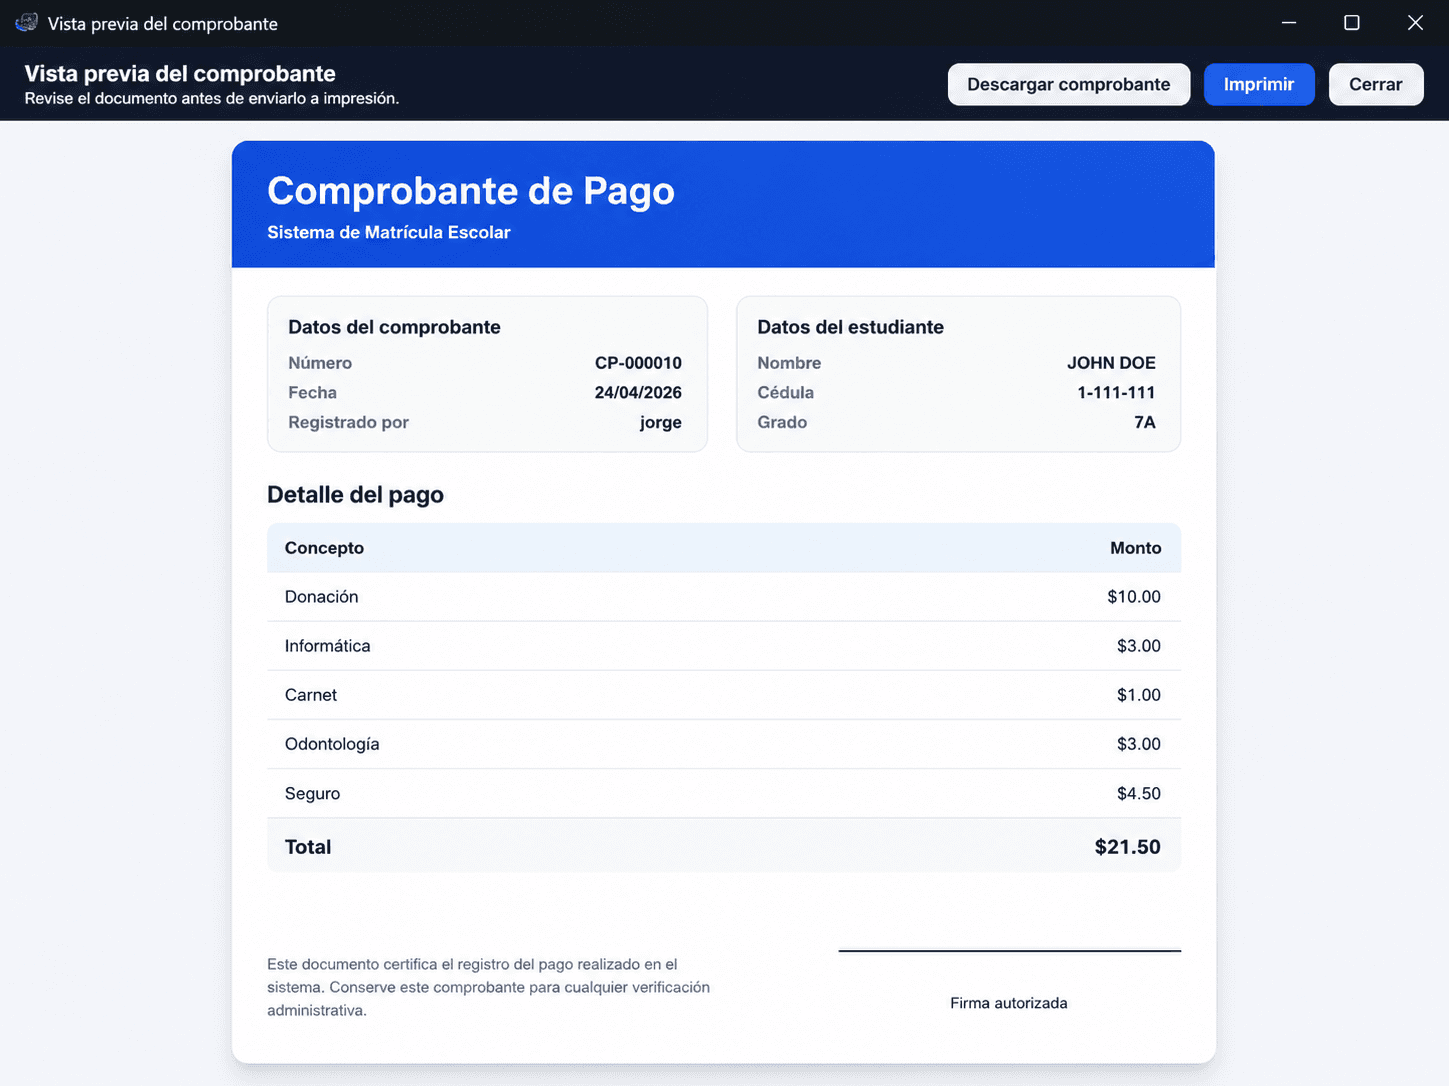Viewport: 1449px width, 1086px height.
Task: Click the Registrado por value jorge
Action: click(x=661, y=422)
